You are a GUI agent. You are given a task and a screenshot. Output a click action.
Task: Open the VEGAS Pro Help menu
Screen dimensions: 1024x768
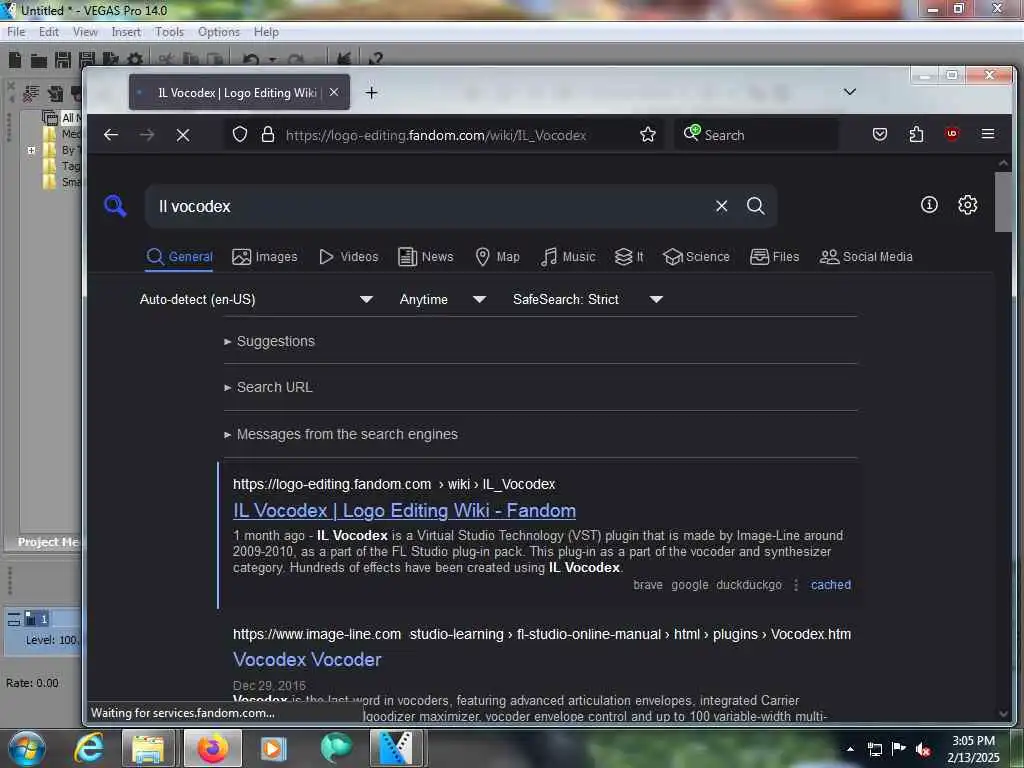coord(266,32)
